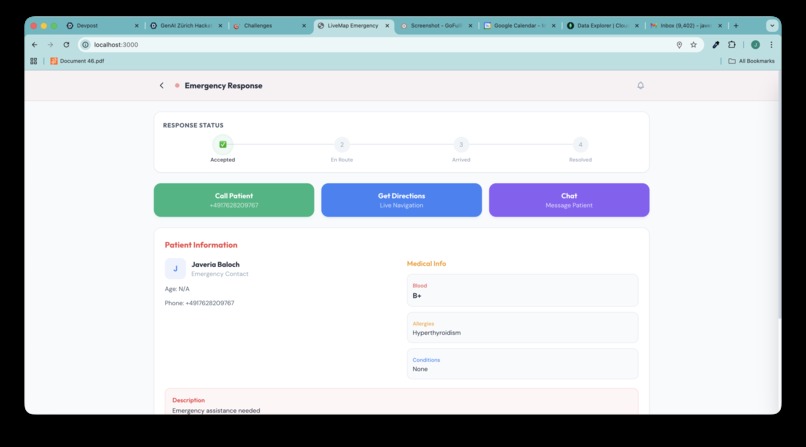Open the apps grid in bookmarks bar

click(33, 61)
